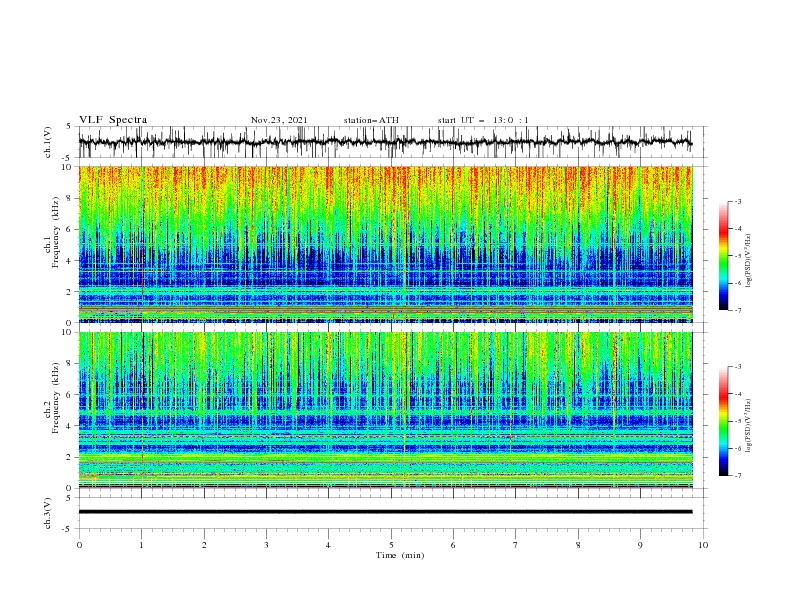Click the ch.2 color bar scale
792x612 pixels.
723,421
